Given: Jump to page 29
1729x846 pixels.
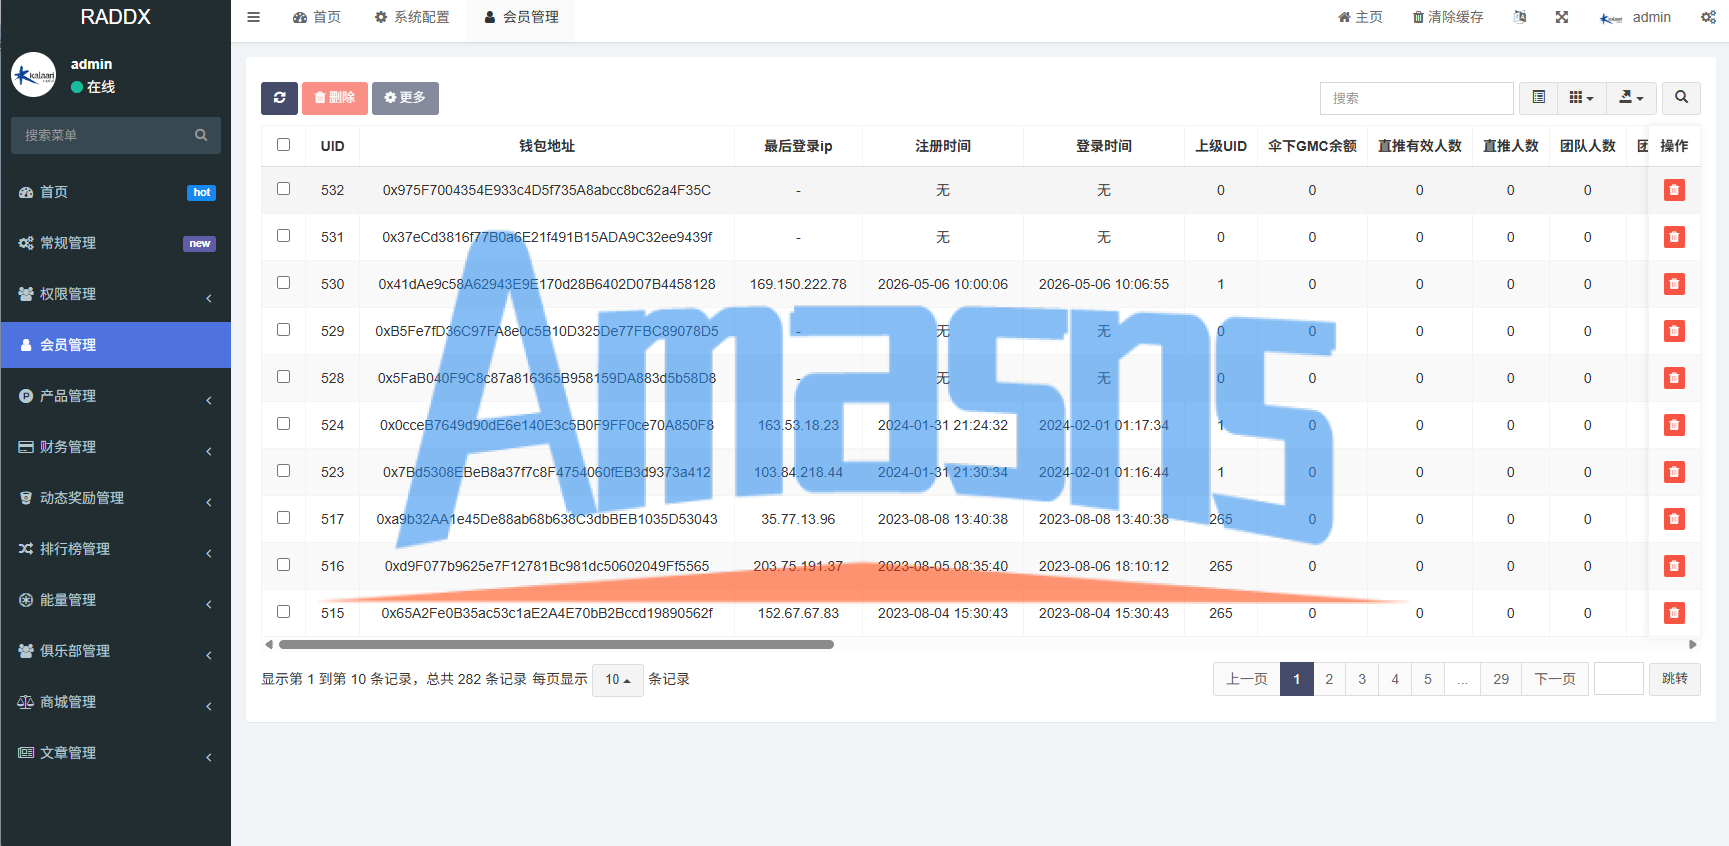Looking at the screenshot, I should [x=1501, y=679].
